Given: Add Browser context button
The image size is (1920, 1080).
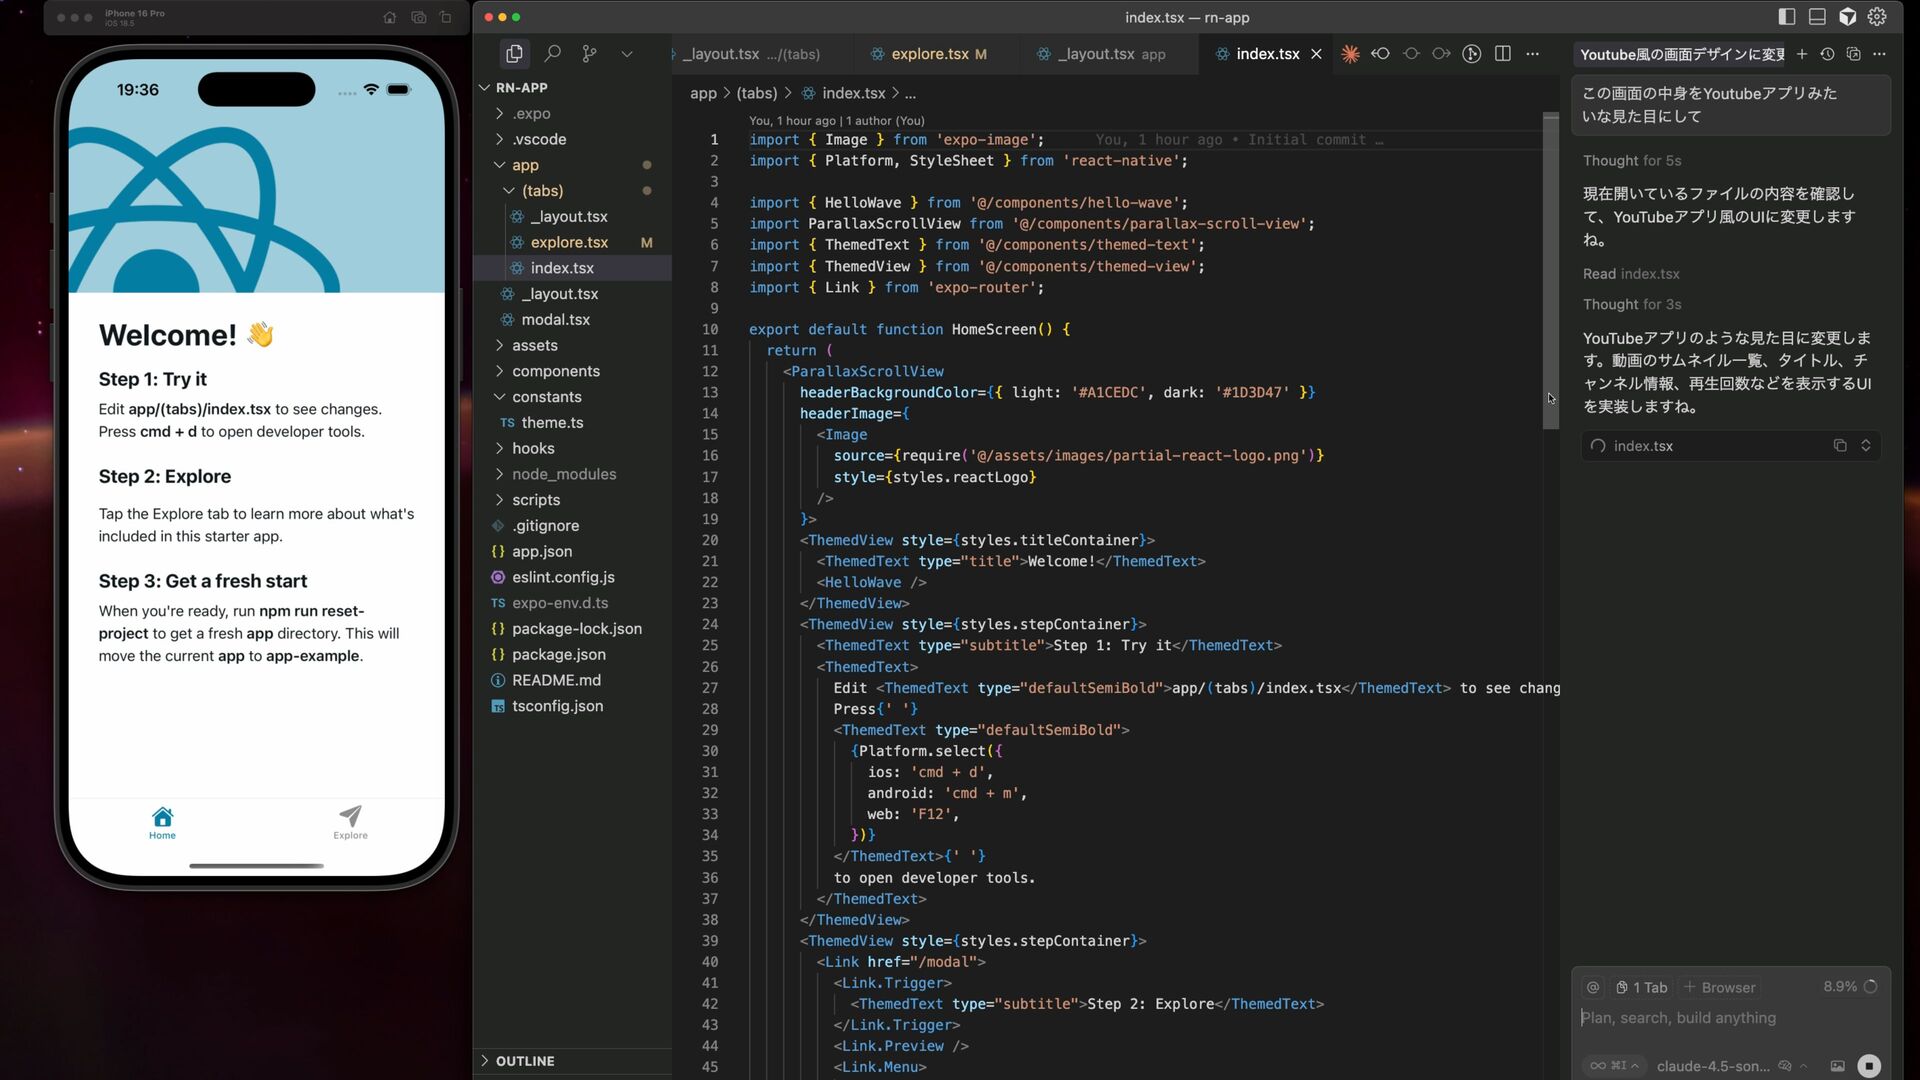Looking at the screenshot, I should (x=1720, y=987).
